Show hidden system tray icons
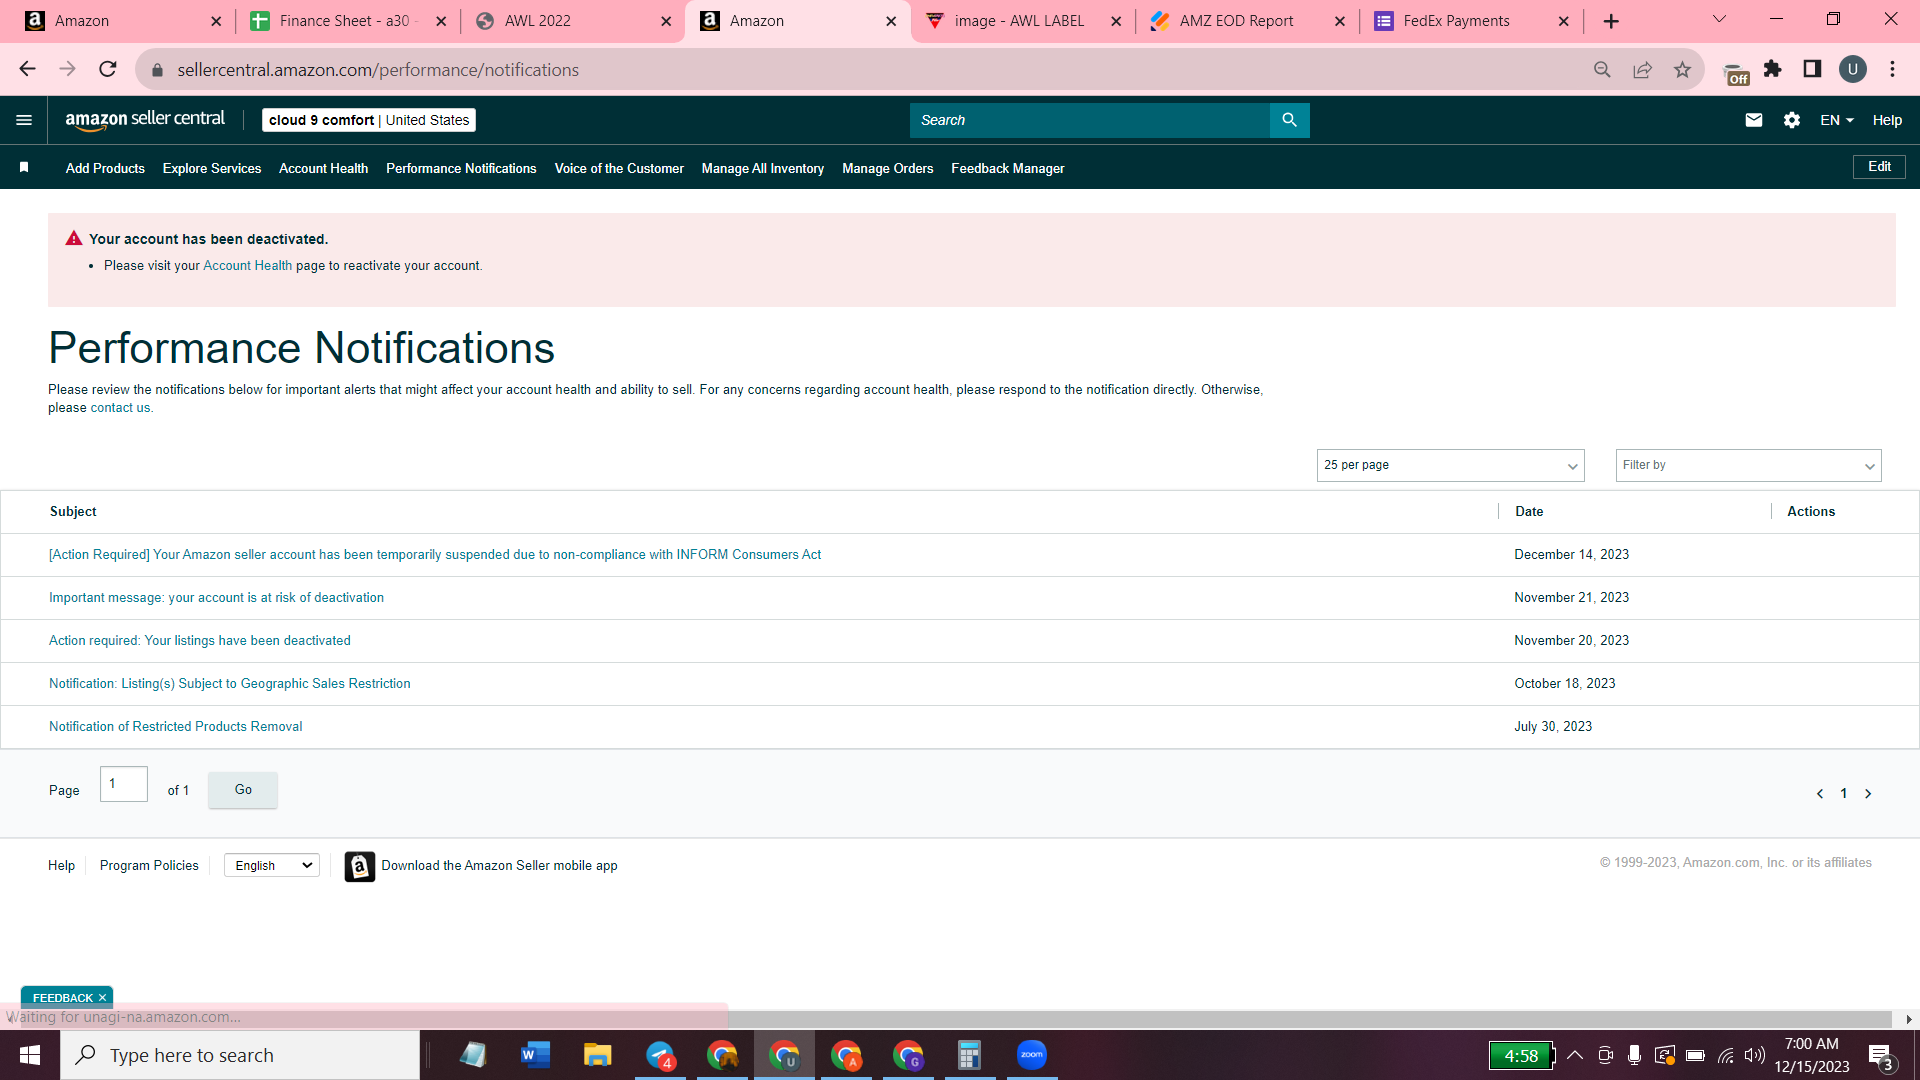The width and height of the screenshot is (1920, 1080). [1575, 1055]
